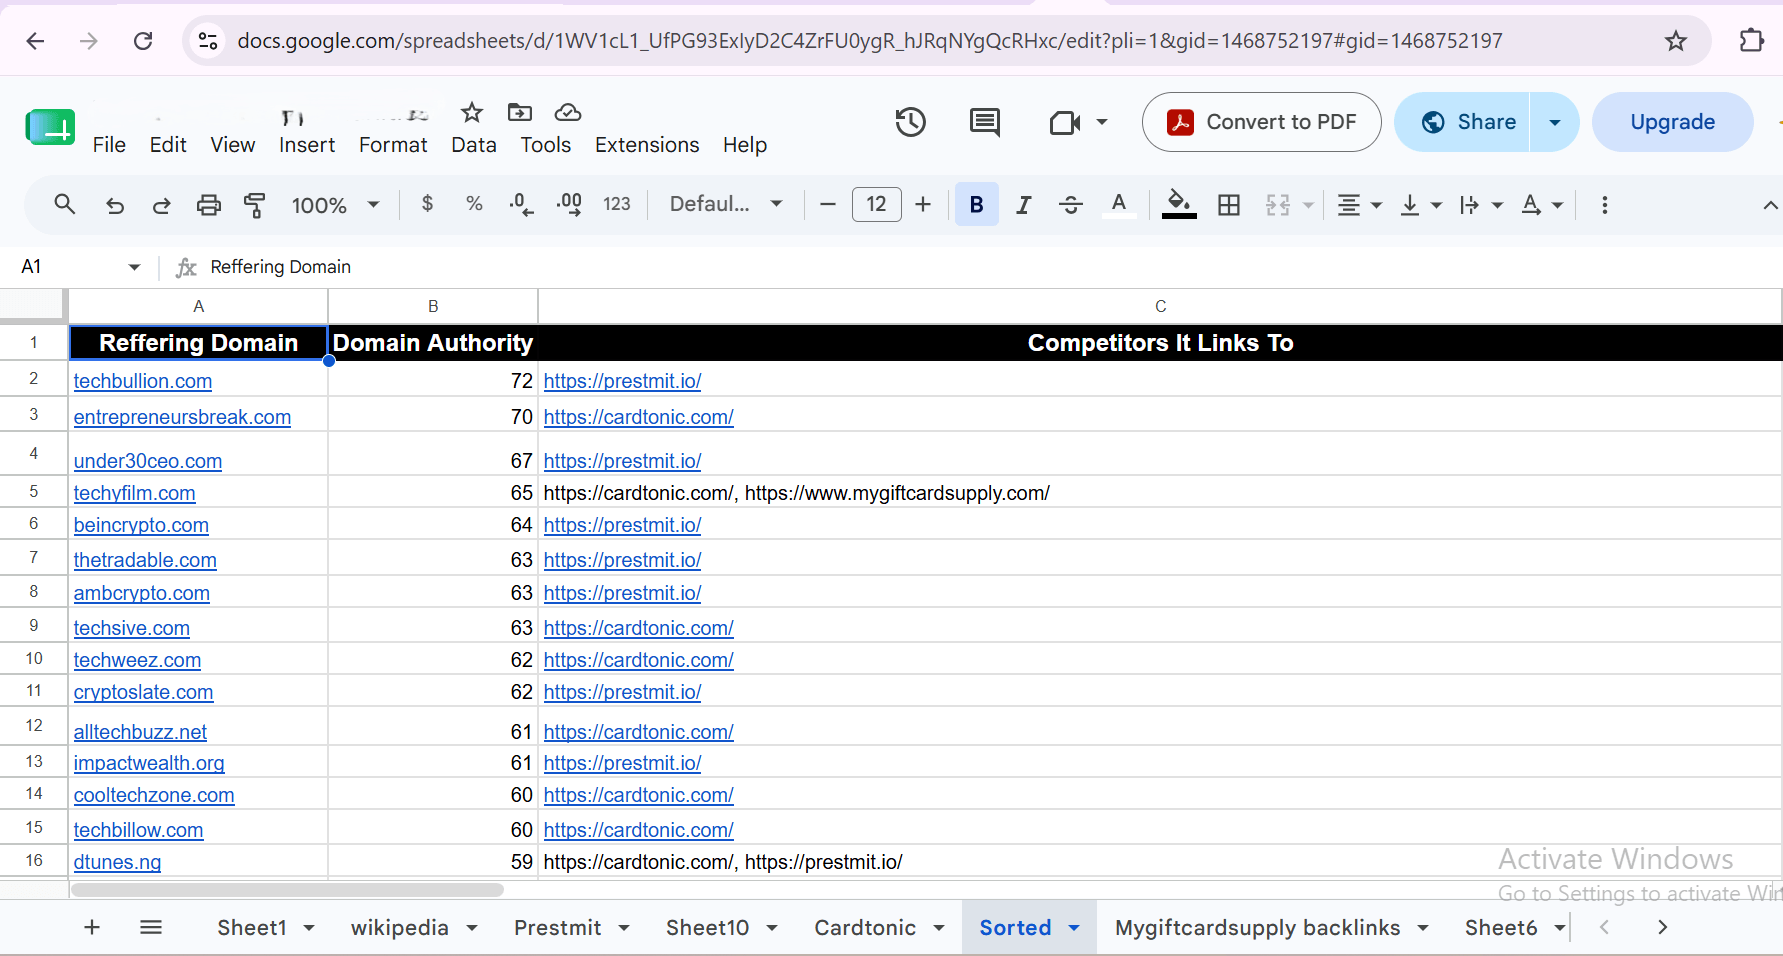
Task: Bookmark this page with the star
Action: click(1676, 41)
